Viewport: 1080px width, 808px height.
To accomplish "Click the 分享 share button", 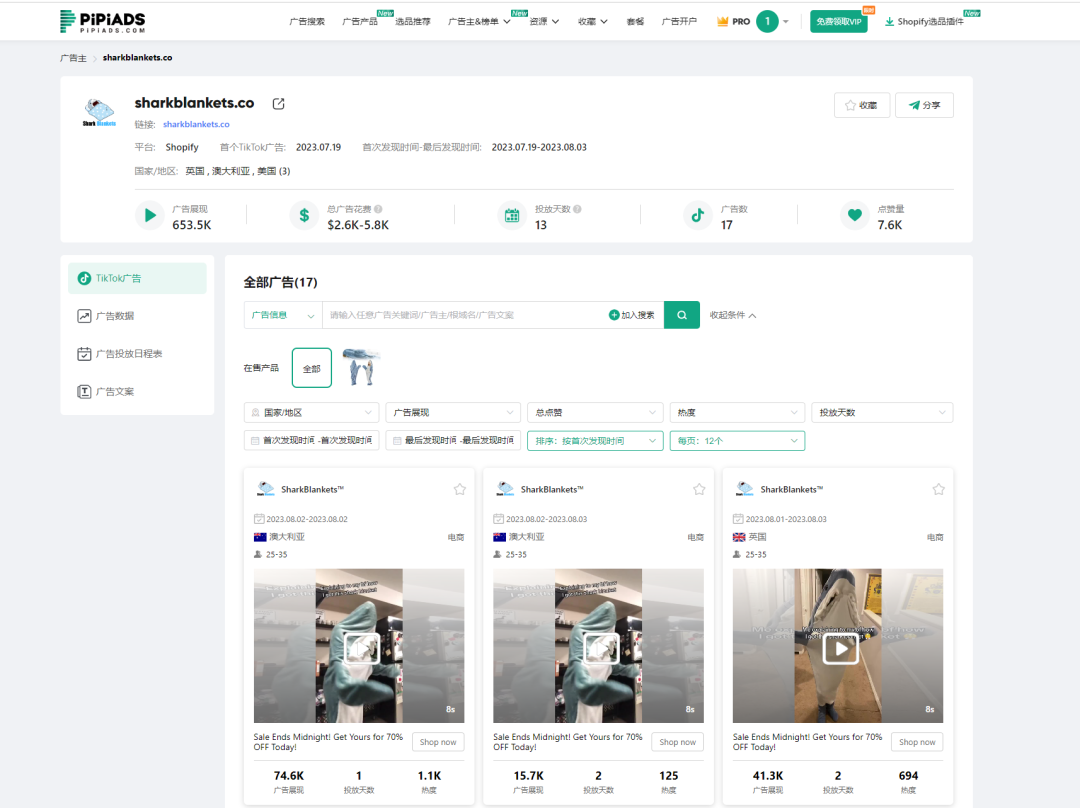I will (924, 105).
